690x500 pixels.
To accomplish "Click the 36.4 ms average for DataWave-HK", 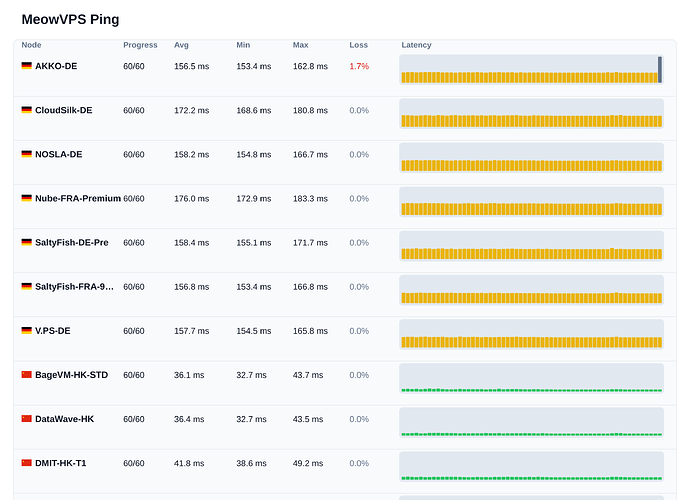I will tap(189, 419).
